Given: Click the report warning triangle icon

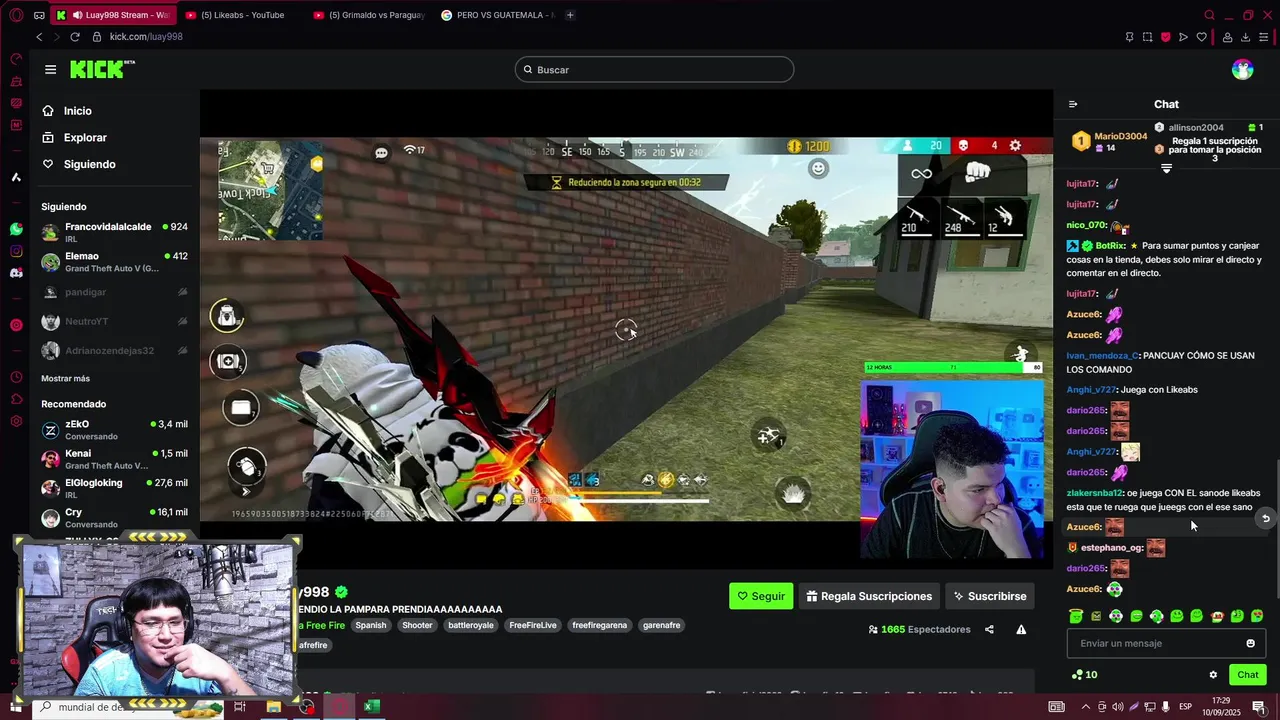Looking at the screenshot, I should pos(1021,629).
